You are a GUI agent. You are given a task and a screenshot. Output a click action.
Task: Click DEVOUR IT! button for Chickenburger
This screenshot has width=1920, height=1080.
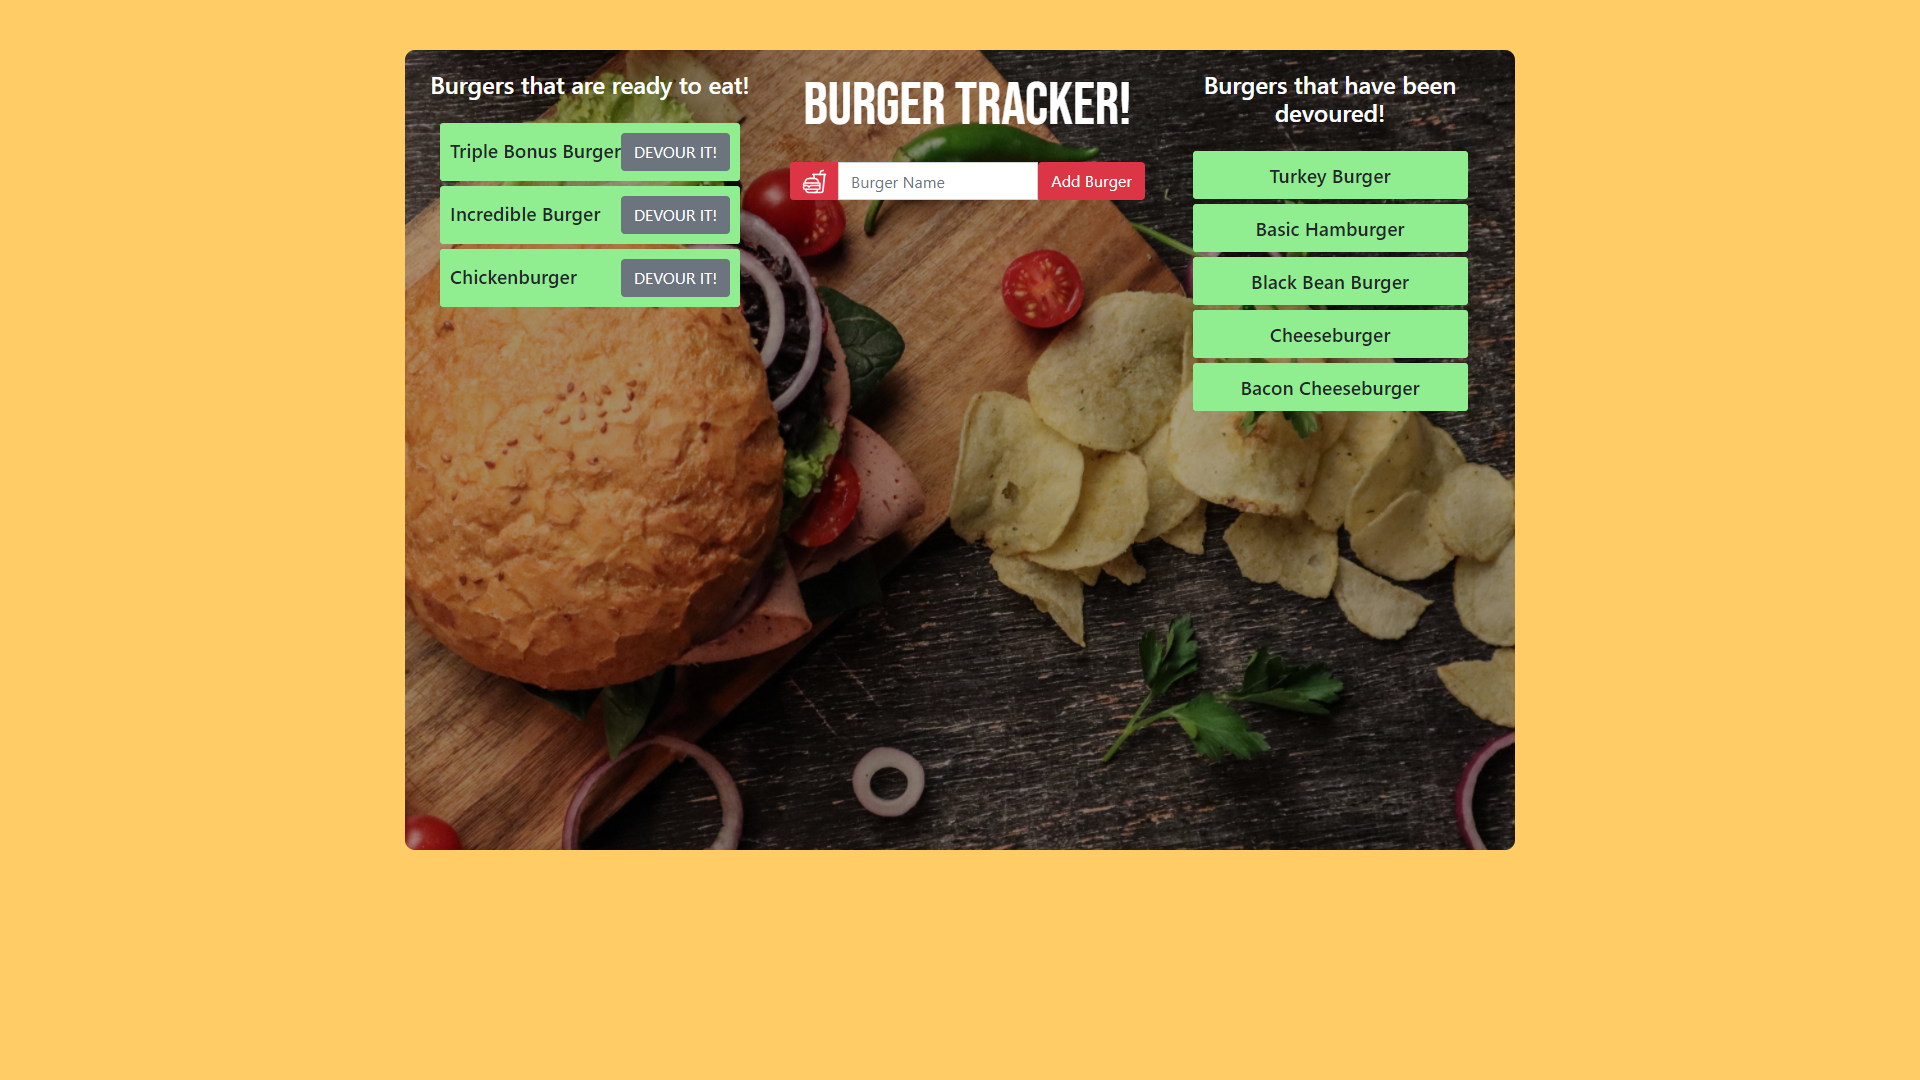675,278
